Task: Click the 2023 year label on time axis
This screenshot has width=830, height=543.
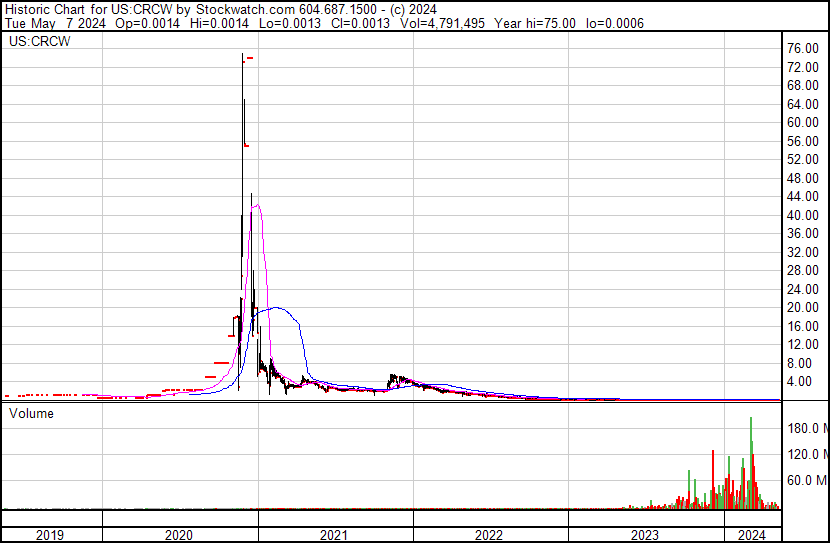Action: [x=645, y=535]
